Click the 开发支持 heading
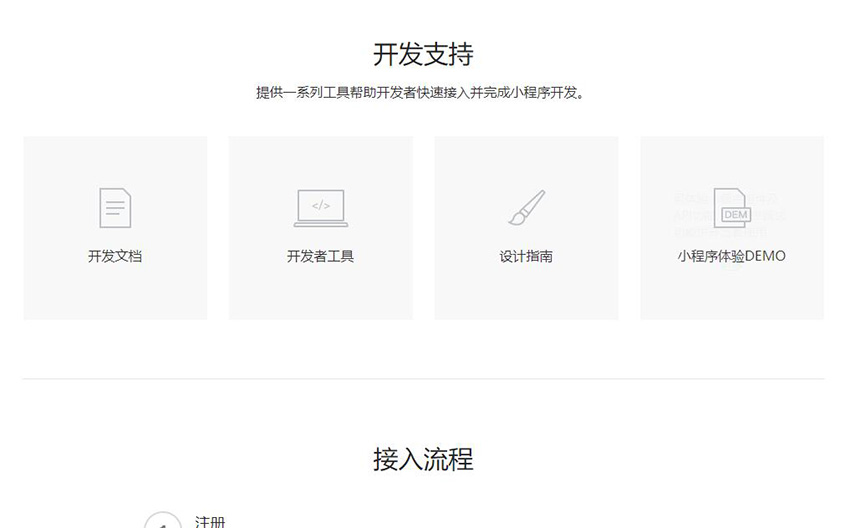Viewport: 850px width, 528px height. [x=423, y=54]
